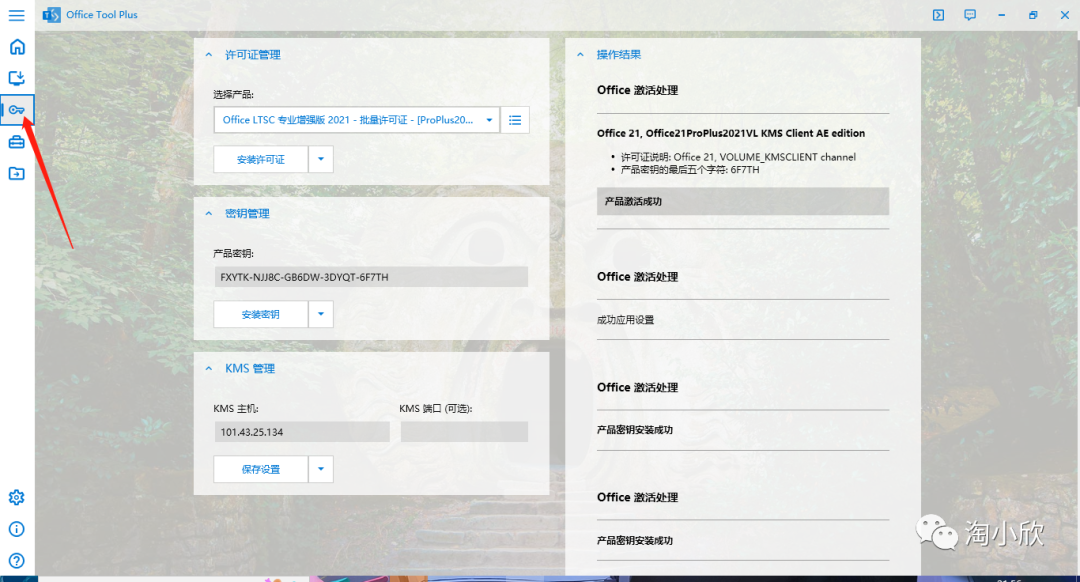Open the document conversion folder icon

[x=17, y=174]
